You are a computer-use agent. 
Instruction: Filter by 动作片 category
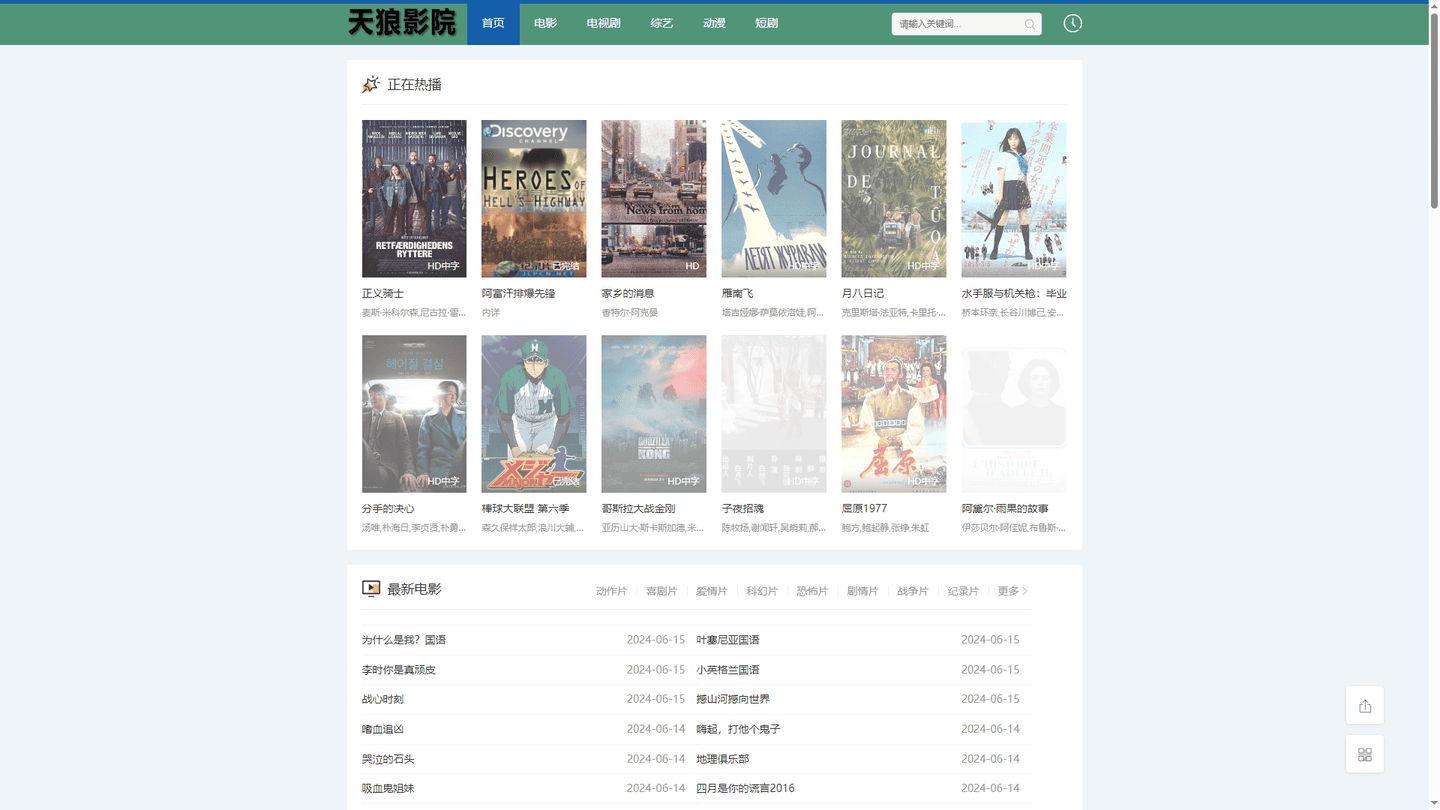(611, 591)
